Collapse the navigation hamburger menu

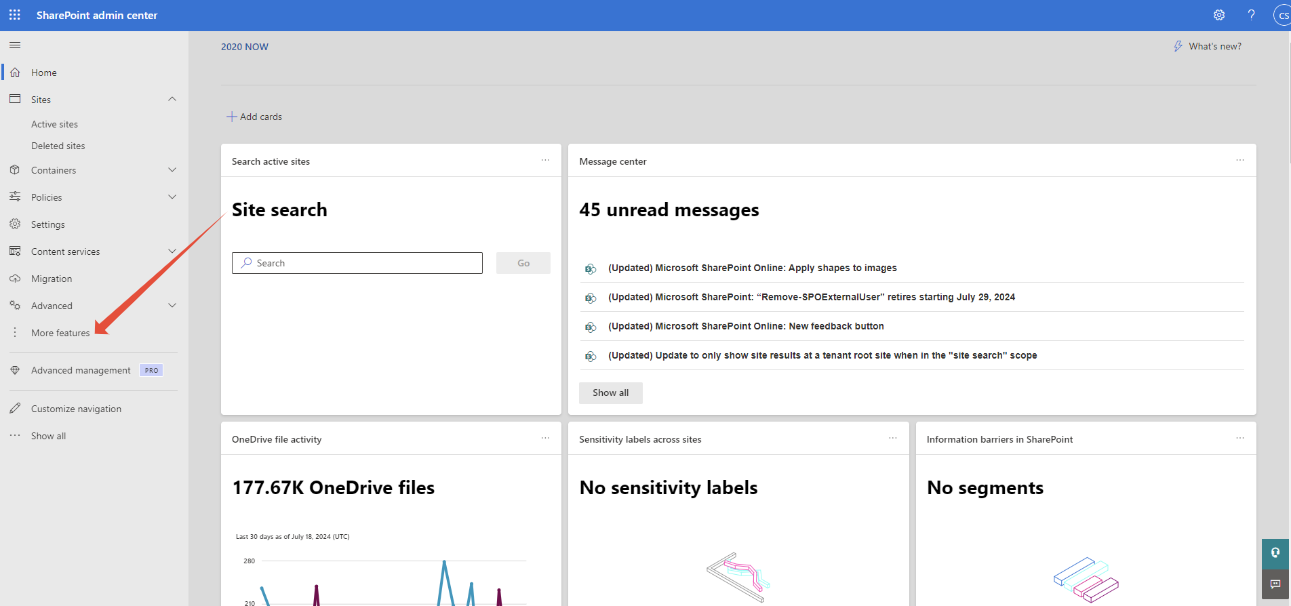pyautogui.click(x=14, y=45)
